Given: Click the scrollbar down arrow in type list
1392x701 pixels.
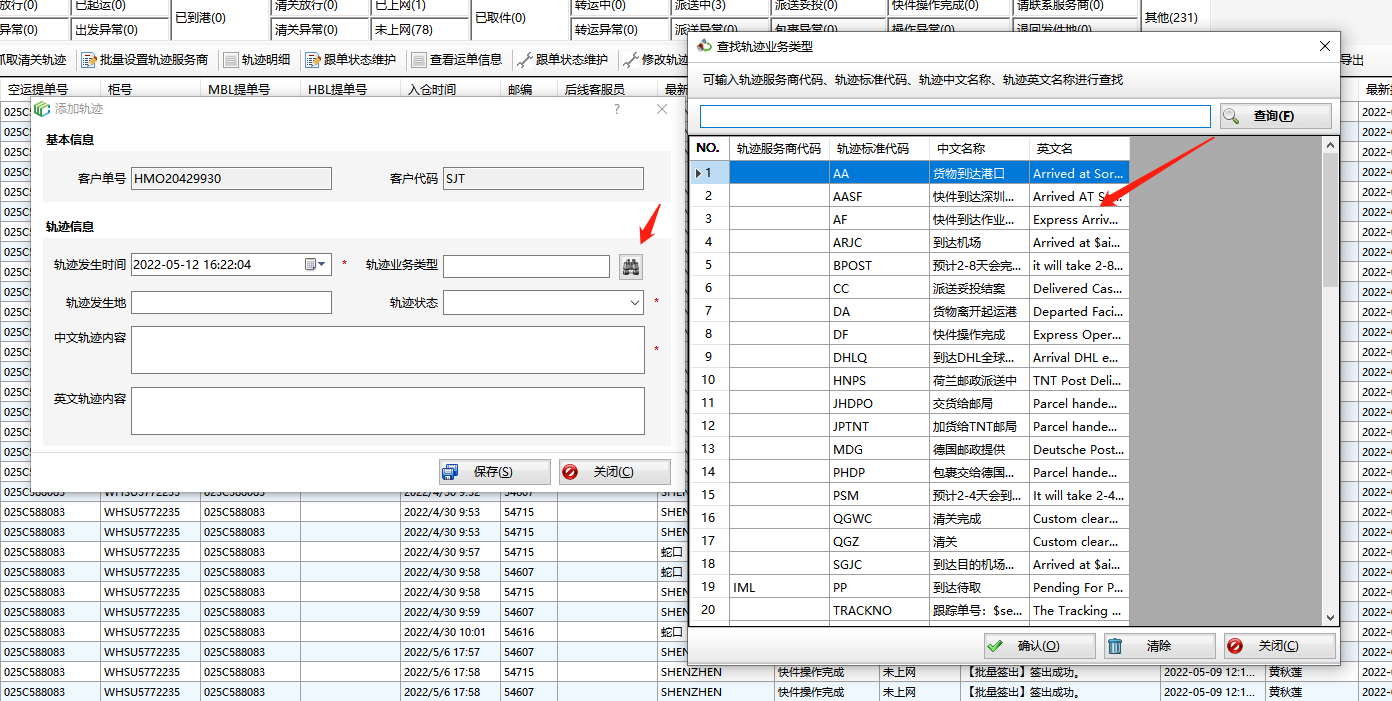Looking at the screenshot, I should tap(1330, 618).
